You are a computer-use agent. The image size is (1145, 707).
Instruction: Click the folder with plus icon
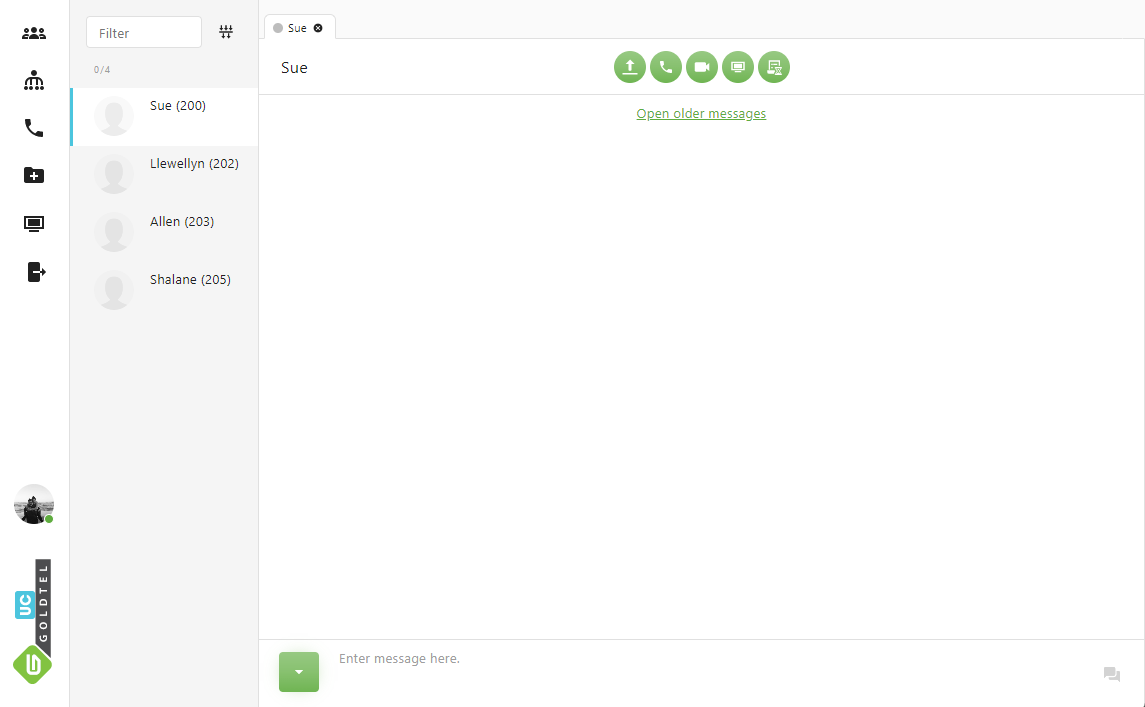point(34,176)
